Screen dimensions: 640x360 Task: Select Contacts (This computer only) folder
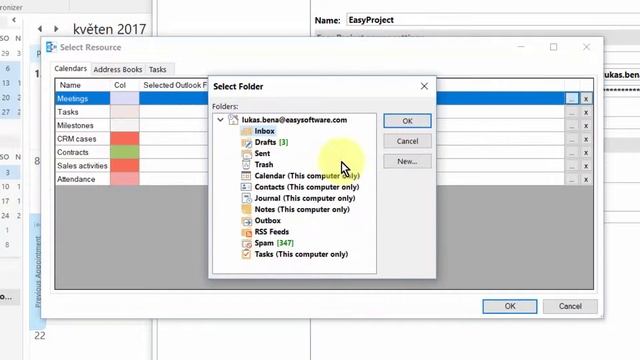tap(307, 187)
